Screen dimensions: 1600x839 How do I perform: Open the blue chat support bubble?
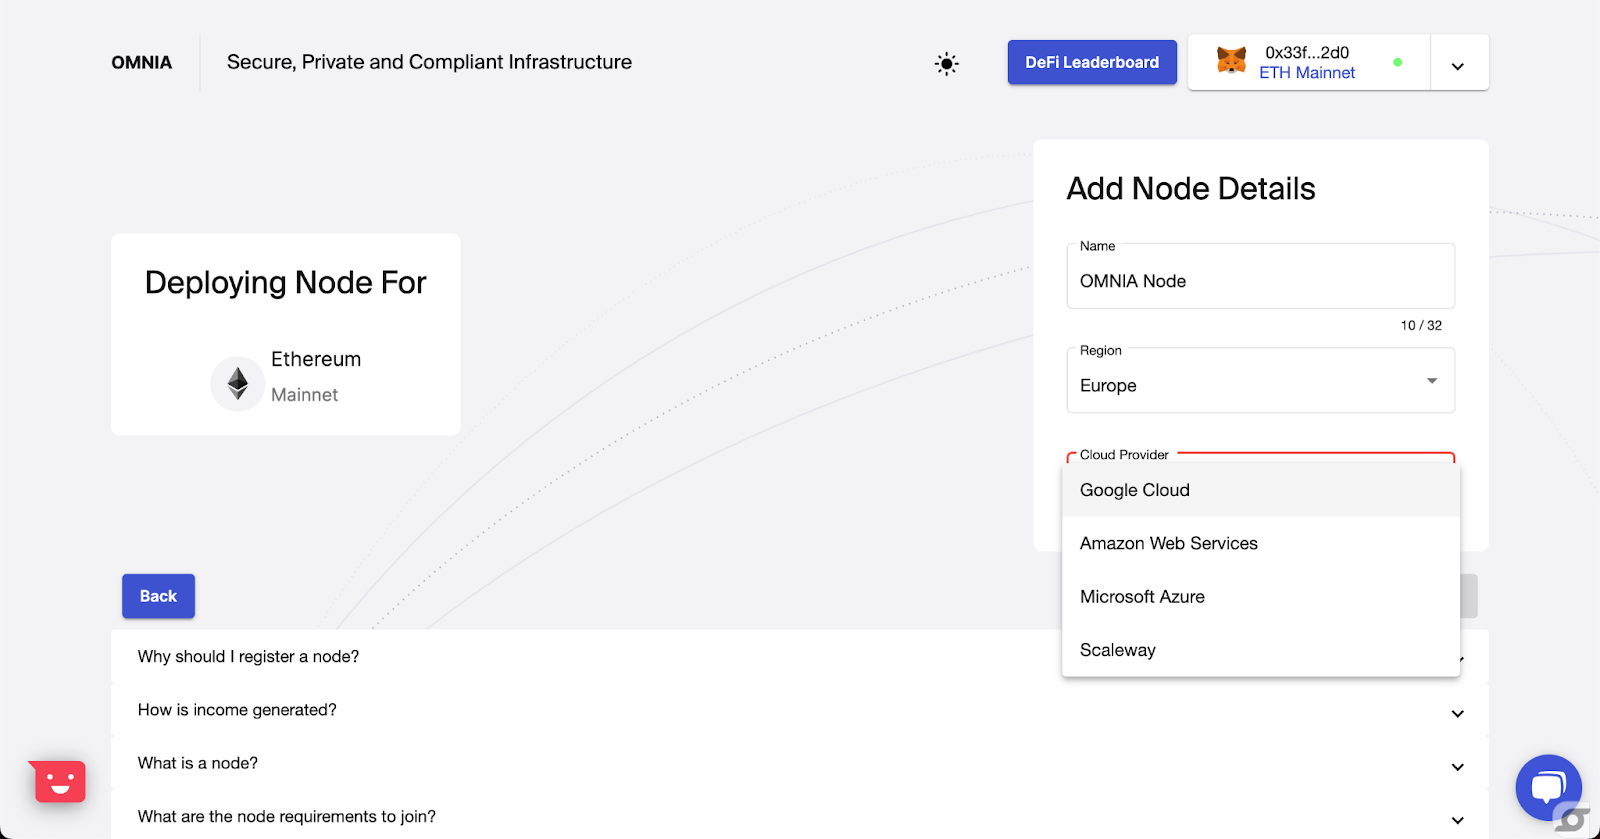(1548, 787)
